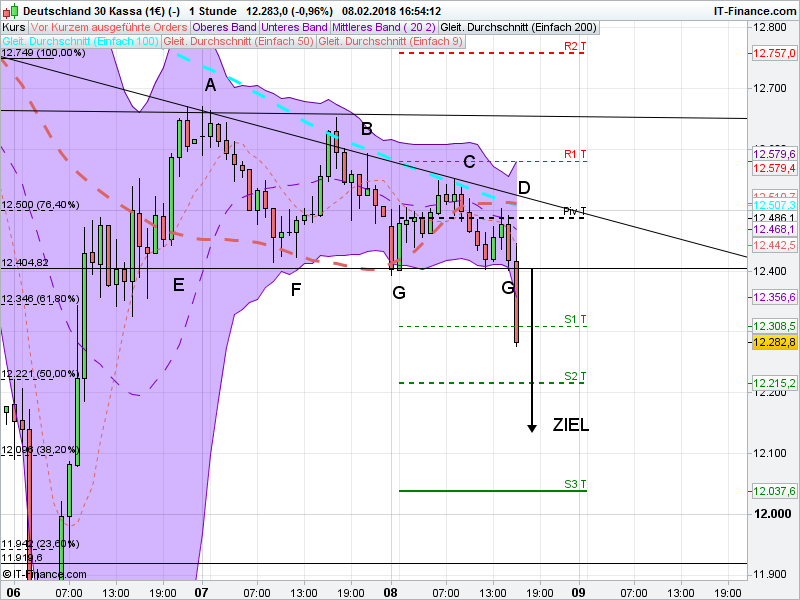Click the S3 T support label
This screenshot has width=800, height=600.
click(573, 485)
